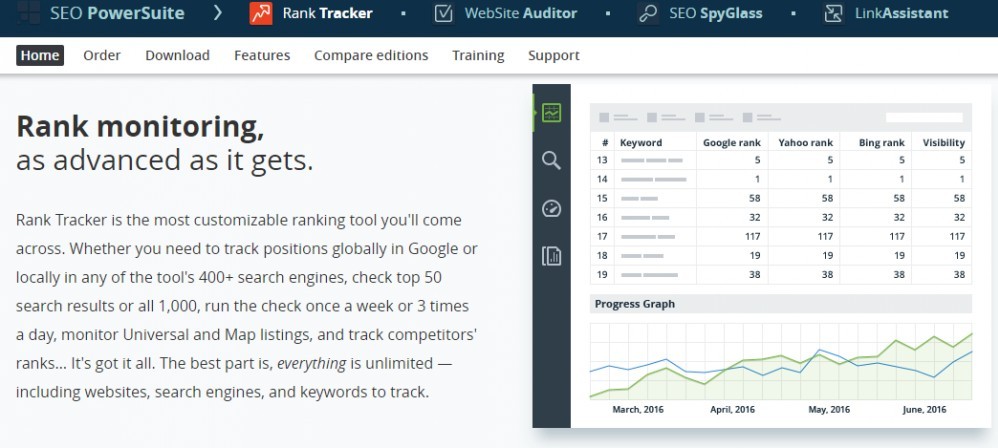Click the Rank monitoring headline
The image size is (998, 448).
[x=140, y=127]
